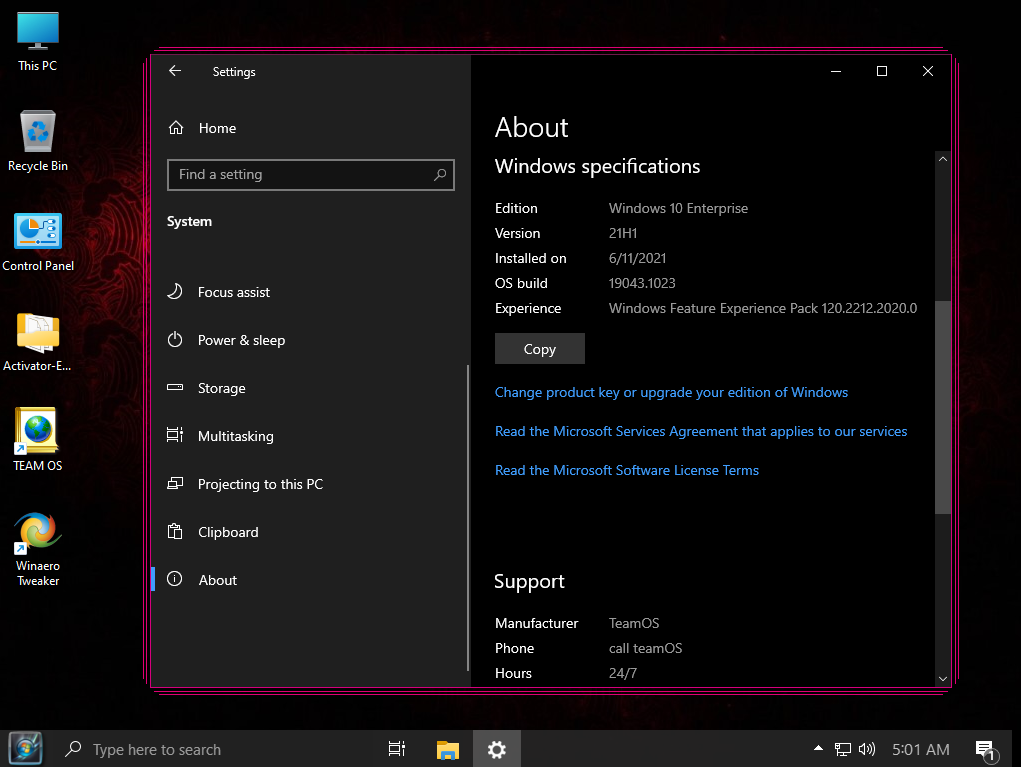This screenshot has width=1021, height=767.
Task: Click the Windows specifications heading
Action: (597, 166)
